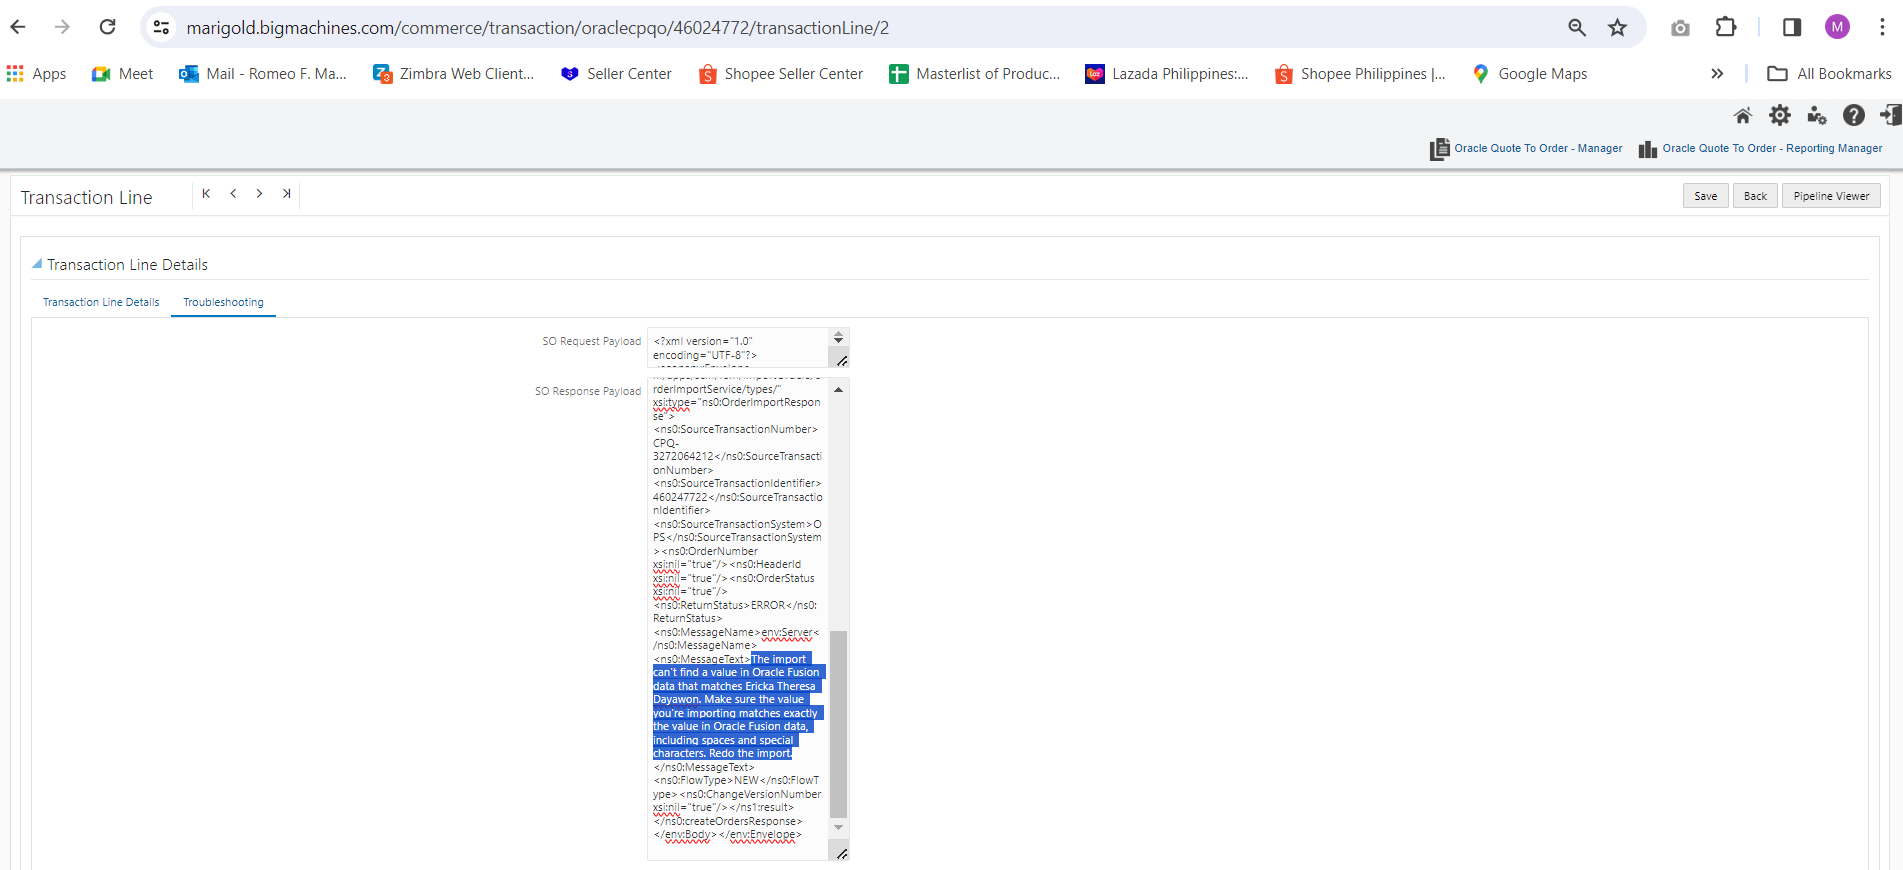Click down arrow of Response Payload scrollbar
Image resolution: width=1903 pixels, height=870 pixels.
click(x=838, y=828)
